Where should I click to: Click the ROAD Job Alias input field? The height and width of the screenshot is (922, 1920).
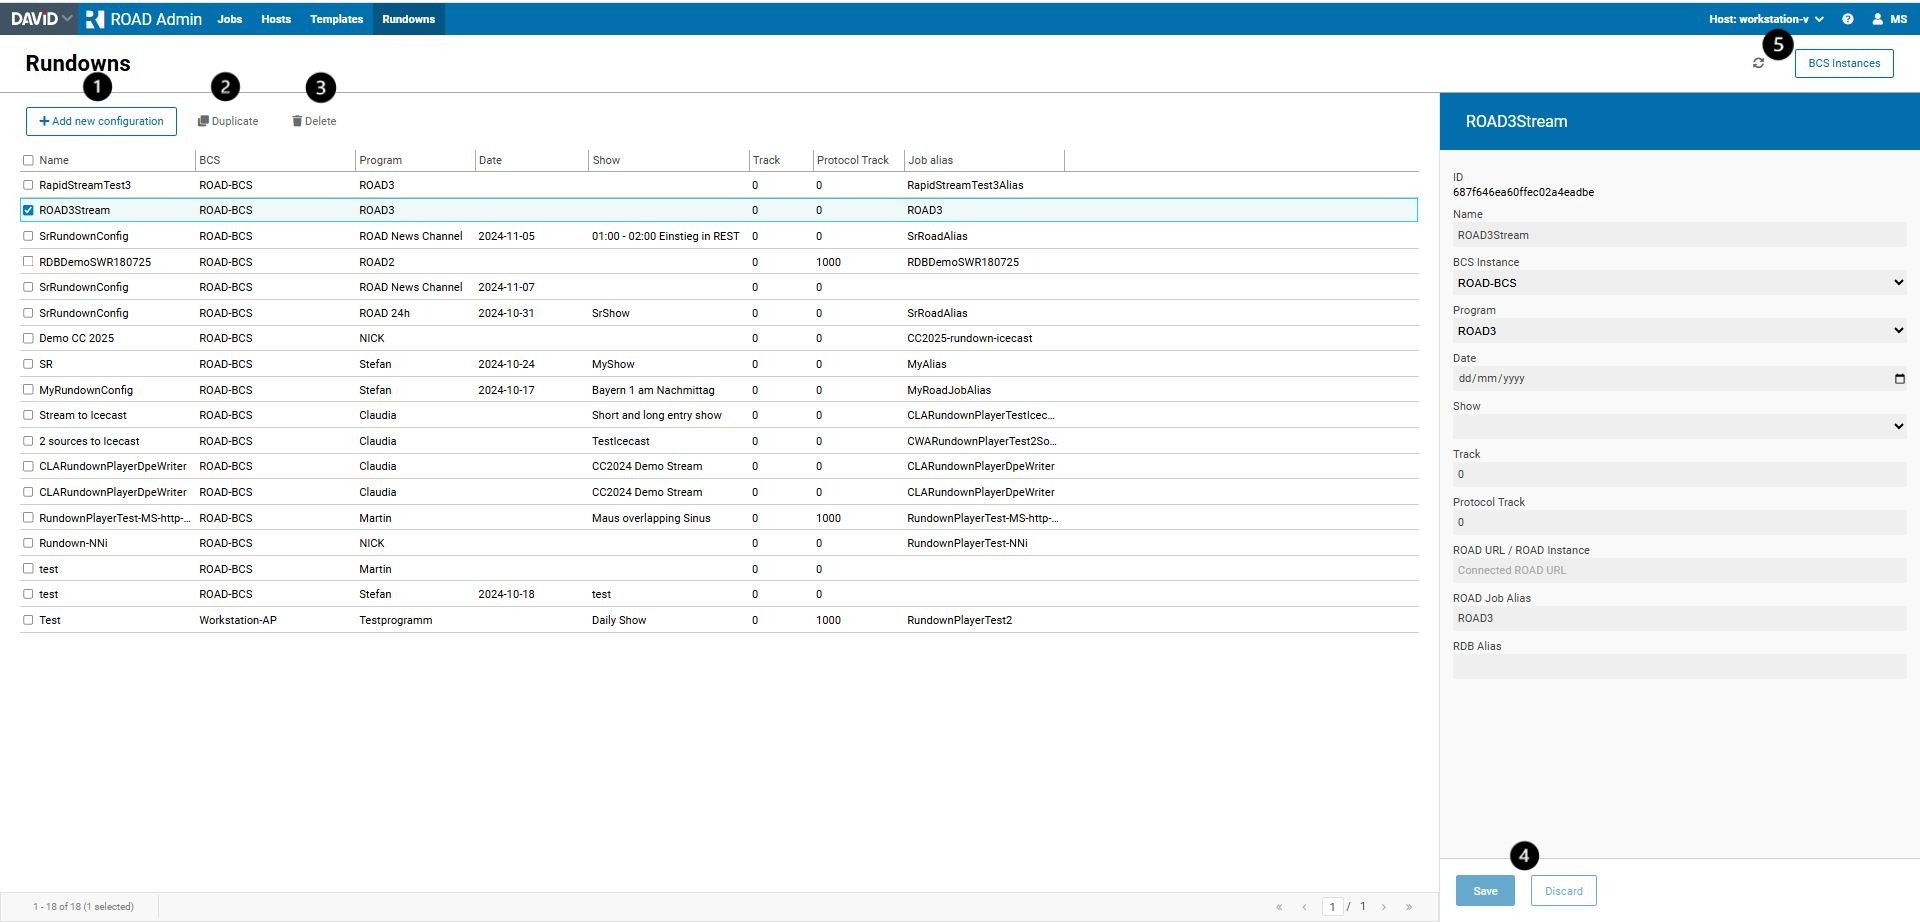pos(1679,618)
